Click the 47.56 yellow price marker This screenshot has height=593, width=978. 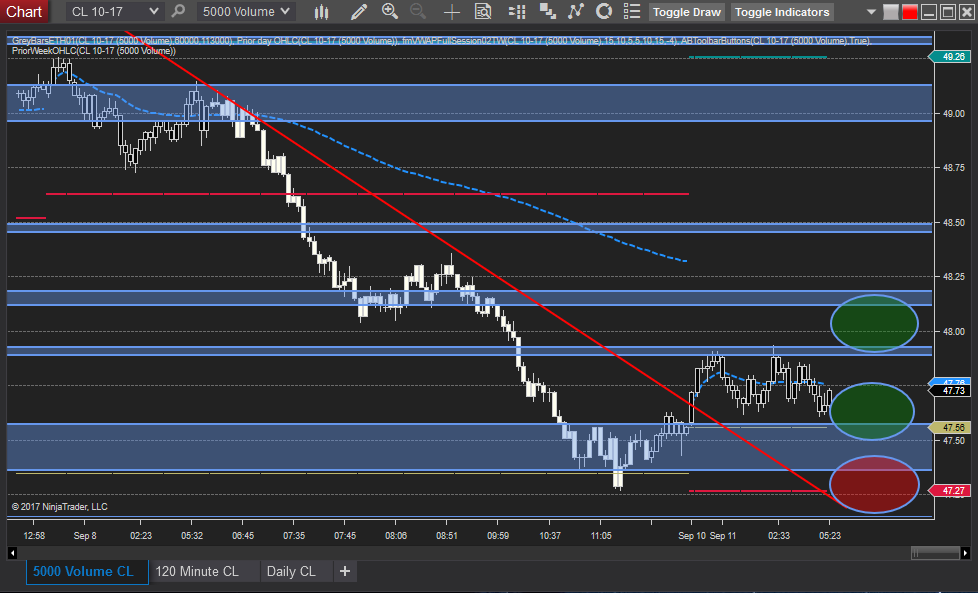click(x=952, y=428)
